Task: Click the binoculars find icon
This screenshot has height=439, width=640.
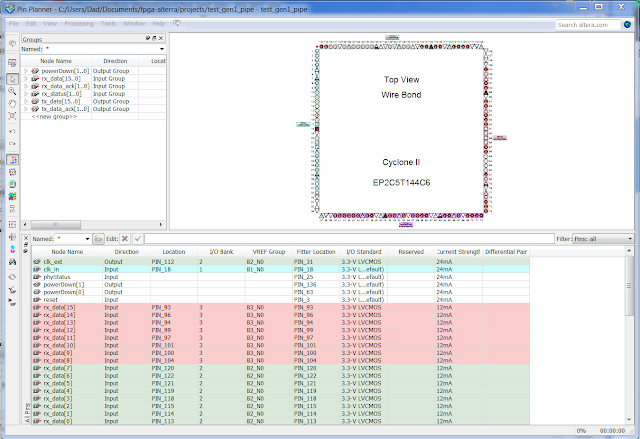Action: click(12, 262)
